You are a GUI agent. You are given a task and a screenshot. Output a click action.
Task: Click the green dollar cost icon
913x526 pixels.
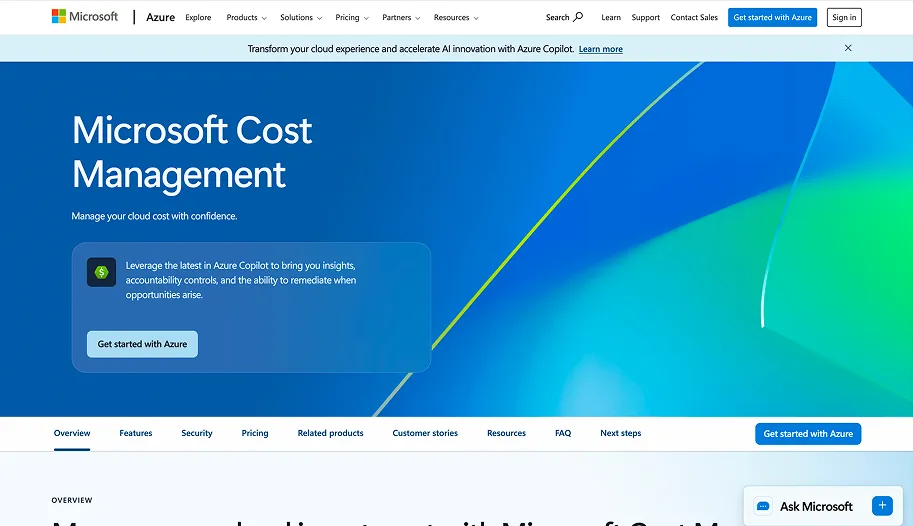[x=101, y=272]
